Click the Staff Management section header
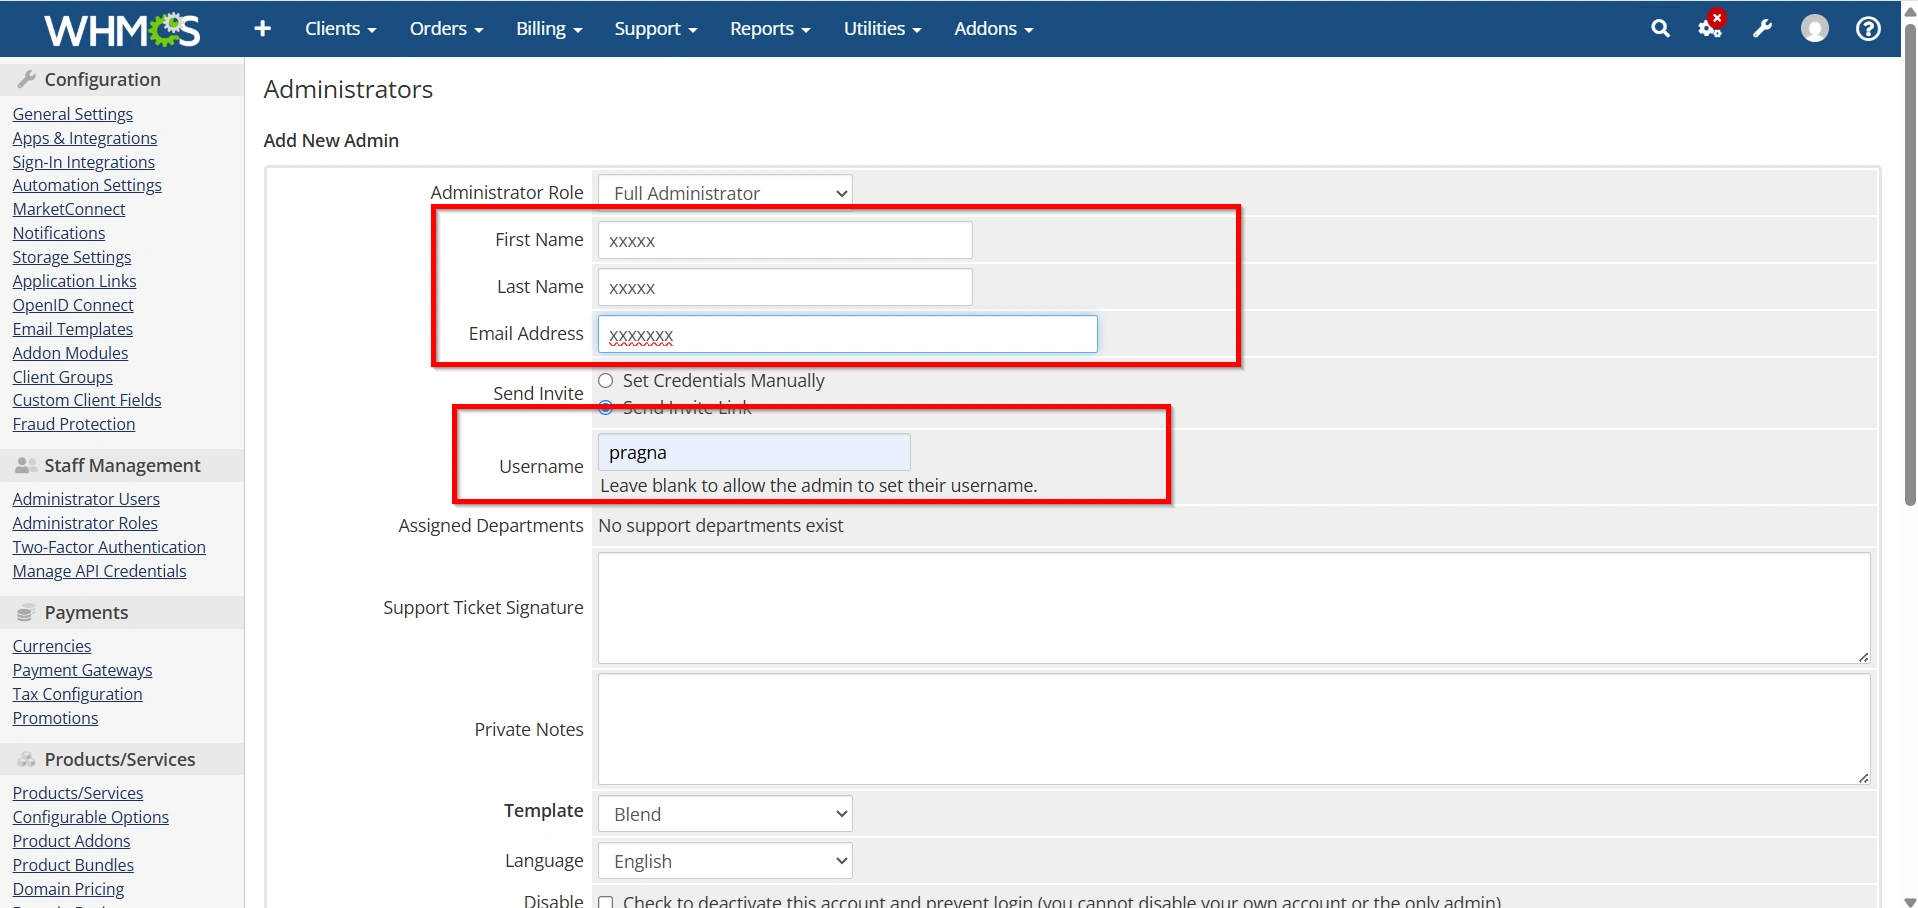The image size is (1918, 908). 122,465
